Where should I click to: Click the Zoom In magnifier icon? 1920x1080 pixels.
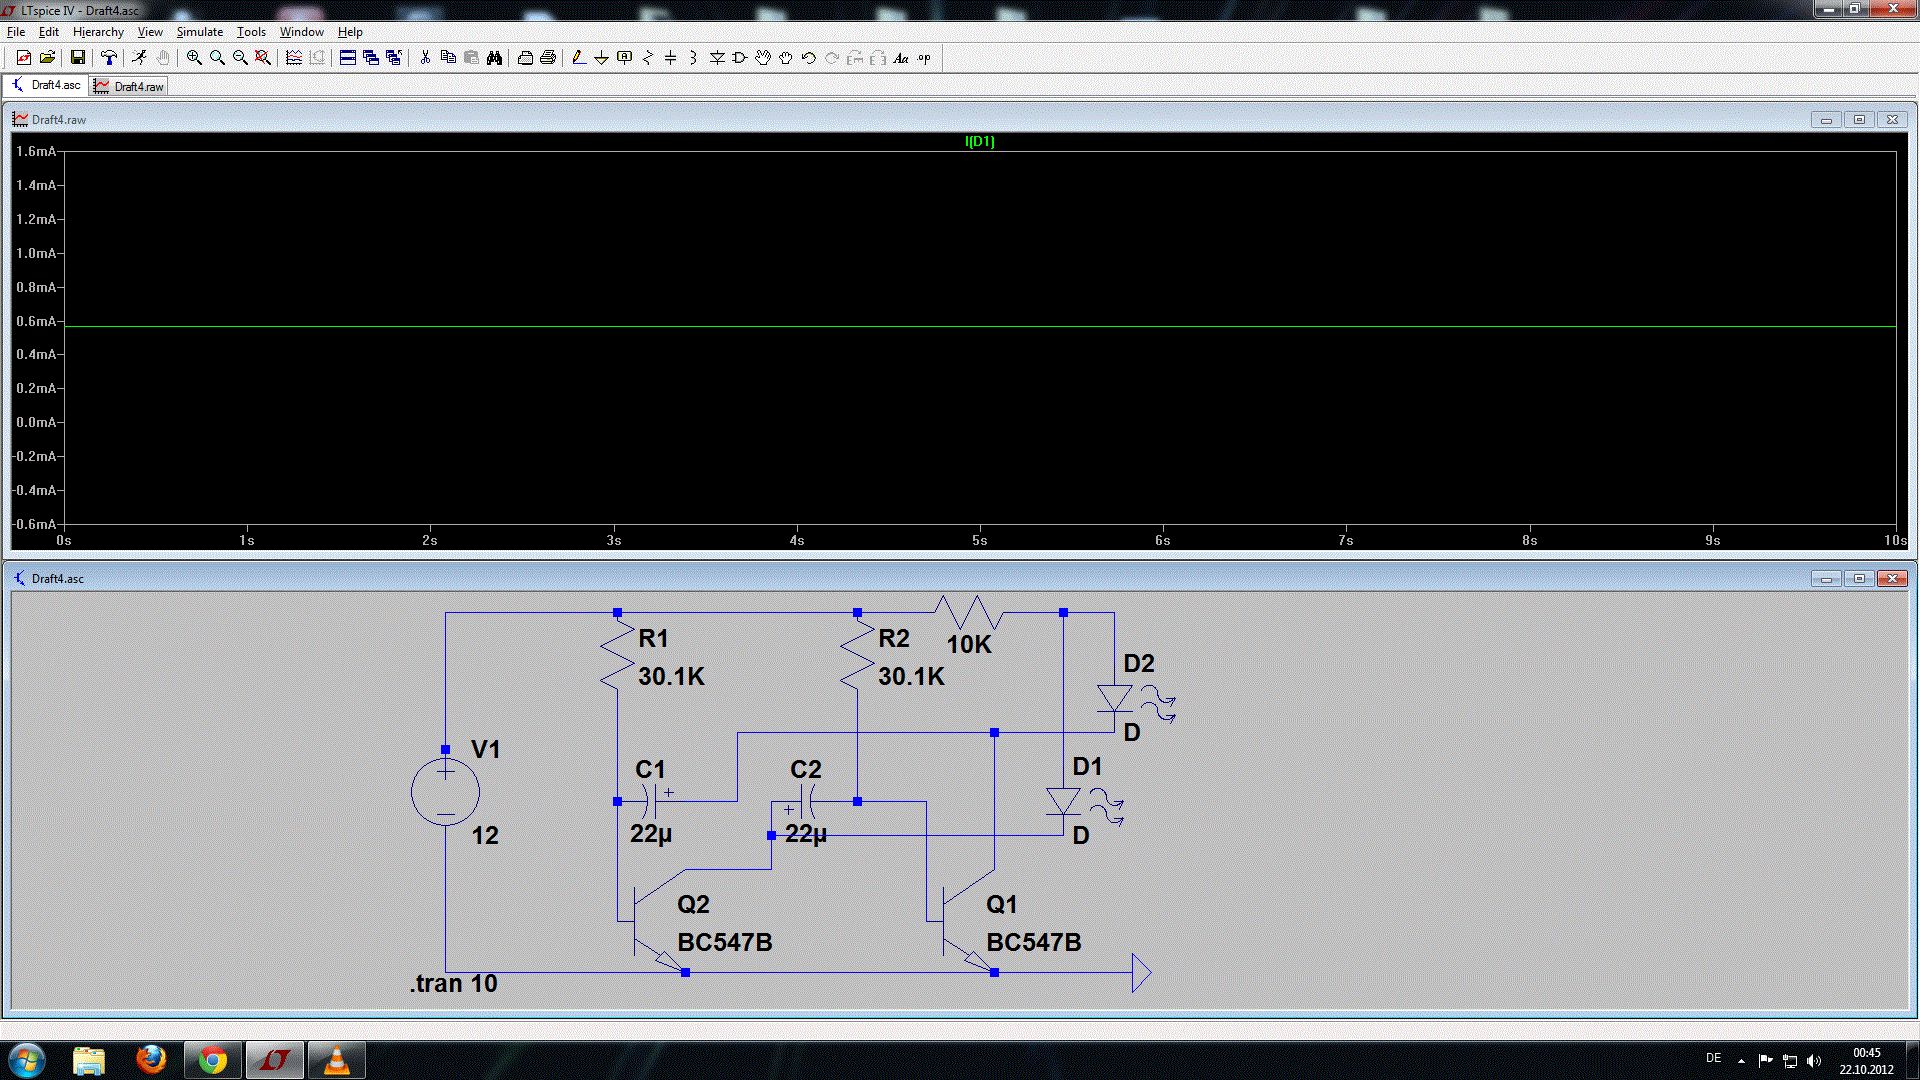click(194, 58)
